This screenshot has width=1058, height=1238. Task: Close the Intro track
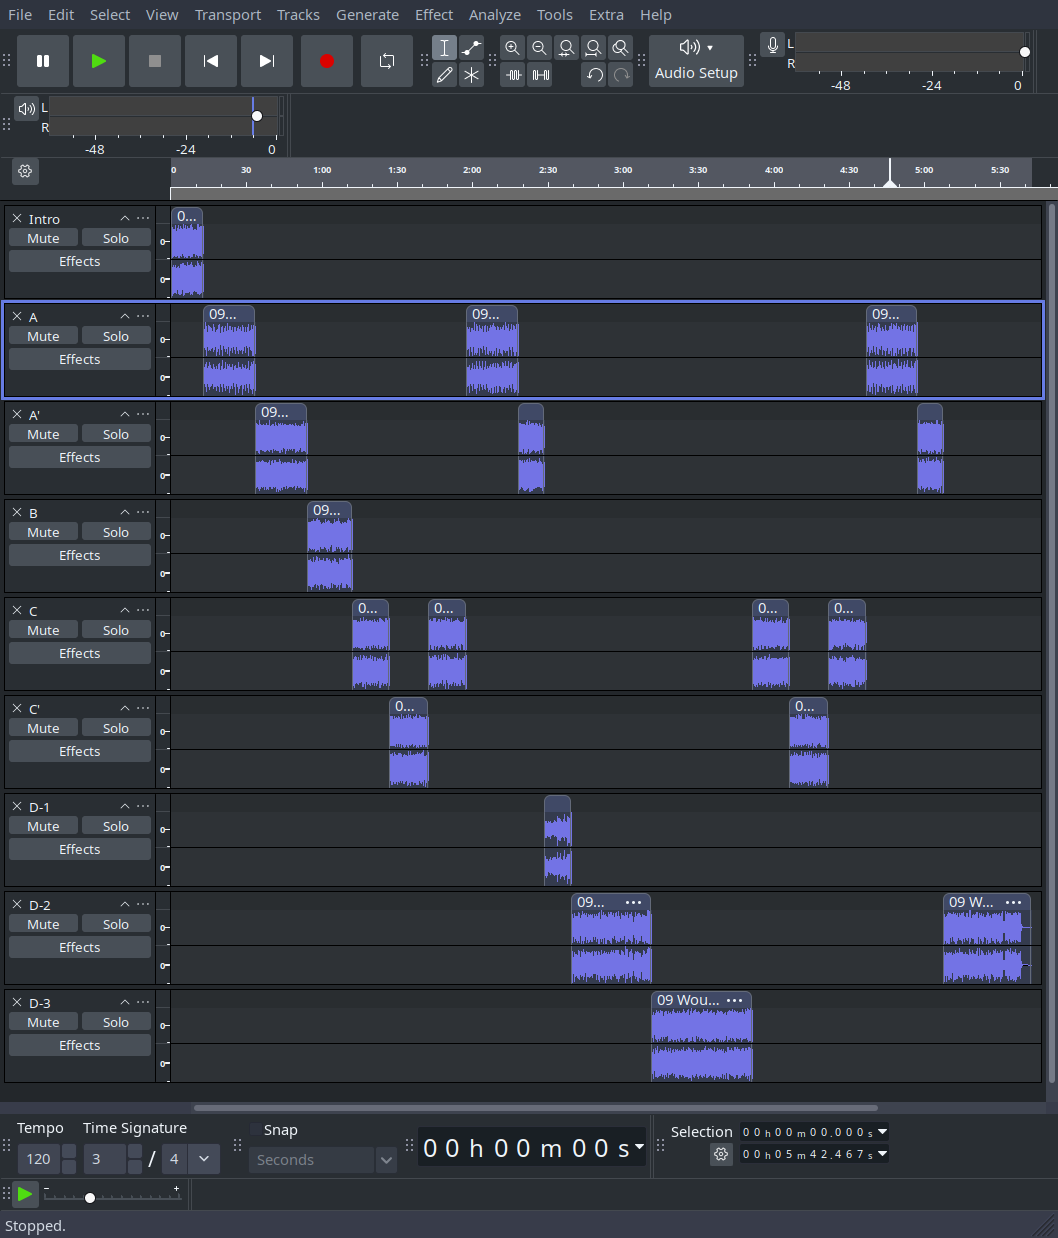[17, 218]
